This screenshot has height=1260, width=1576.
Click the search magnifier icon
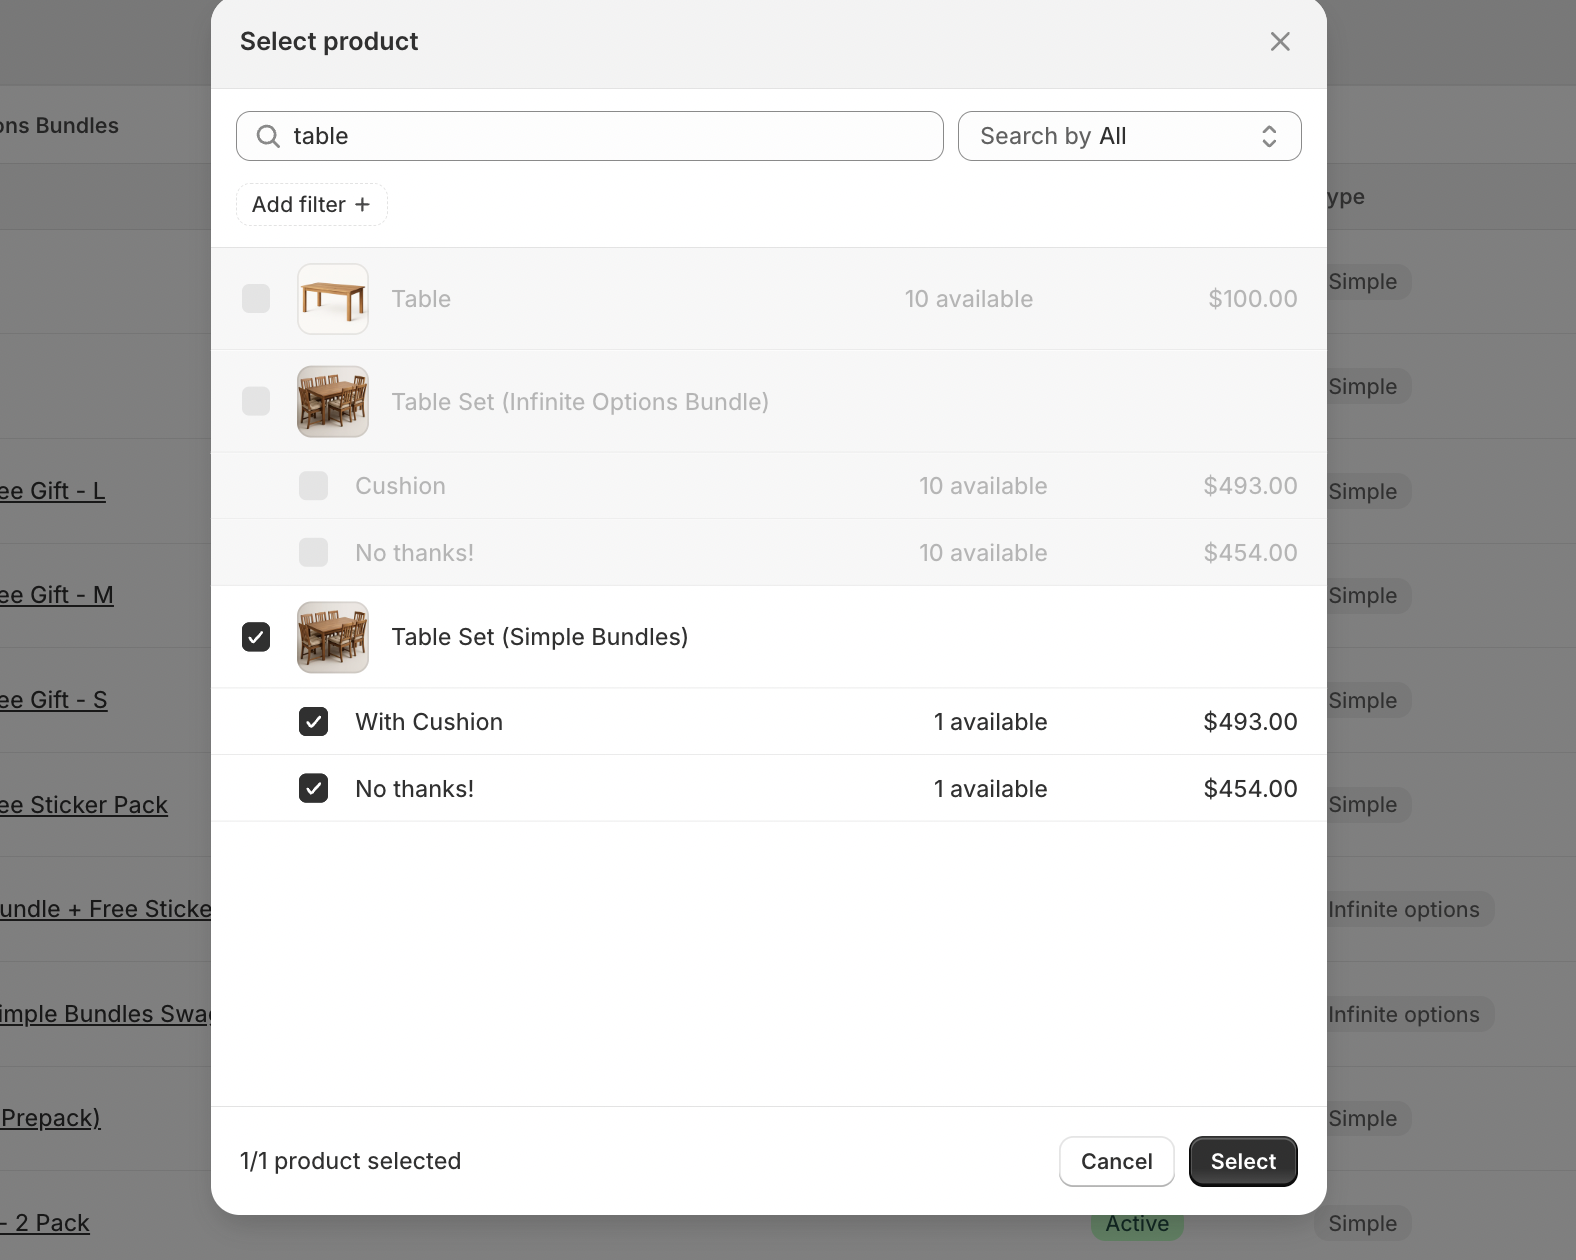click(267, 136)
